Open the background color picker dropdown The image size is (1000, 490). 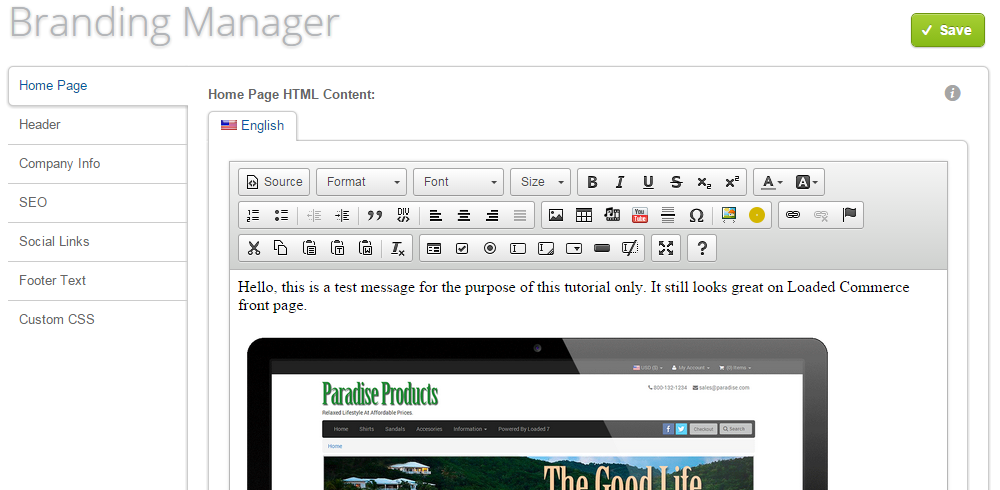[x=806, y=182]
